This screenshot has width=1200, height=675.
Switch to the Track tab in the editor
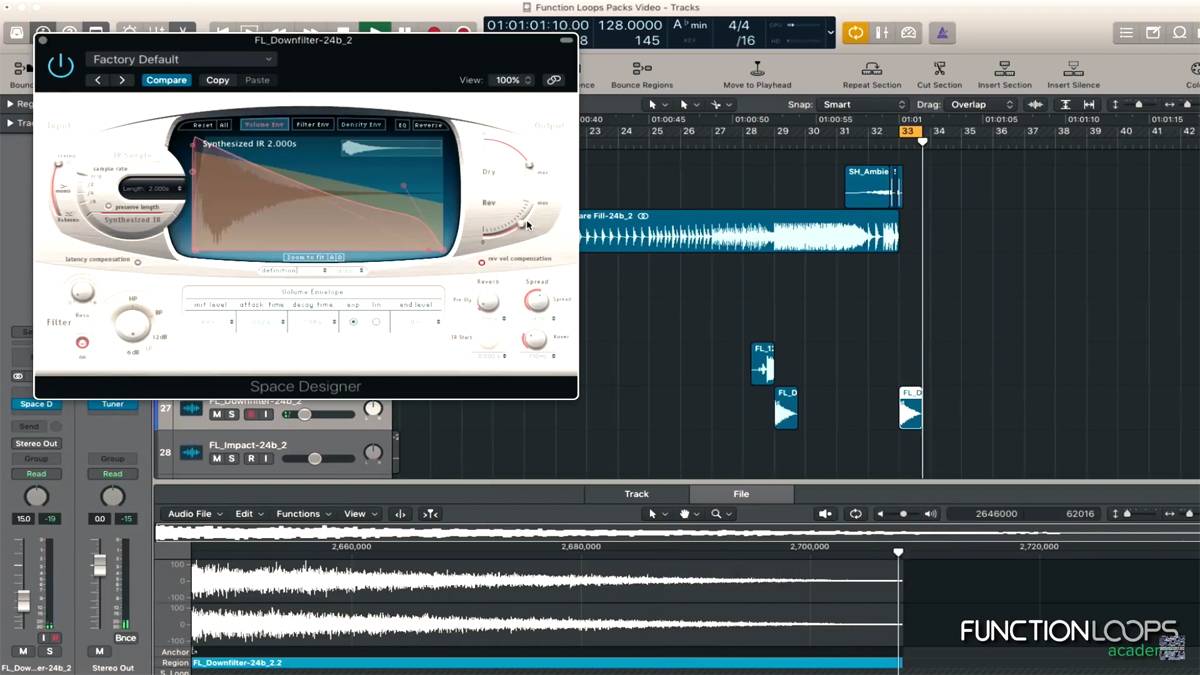636,494
